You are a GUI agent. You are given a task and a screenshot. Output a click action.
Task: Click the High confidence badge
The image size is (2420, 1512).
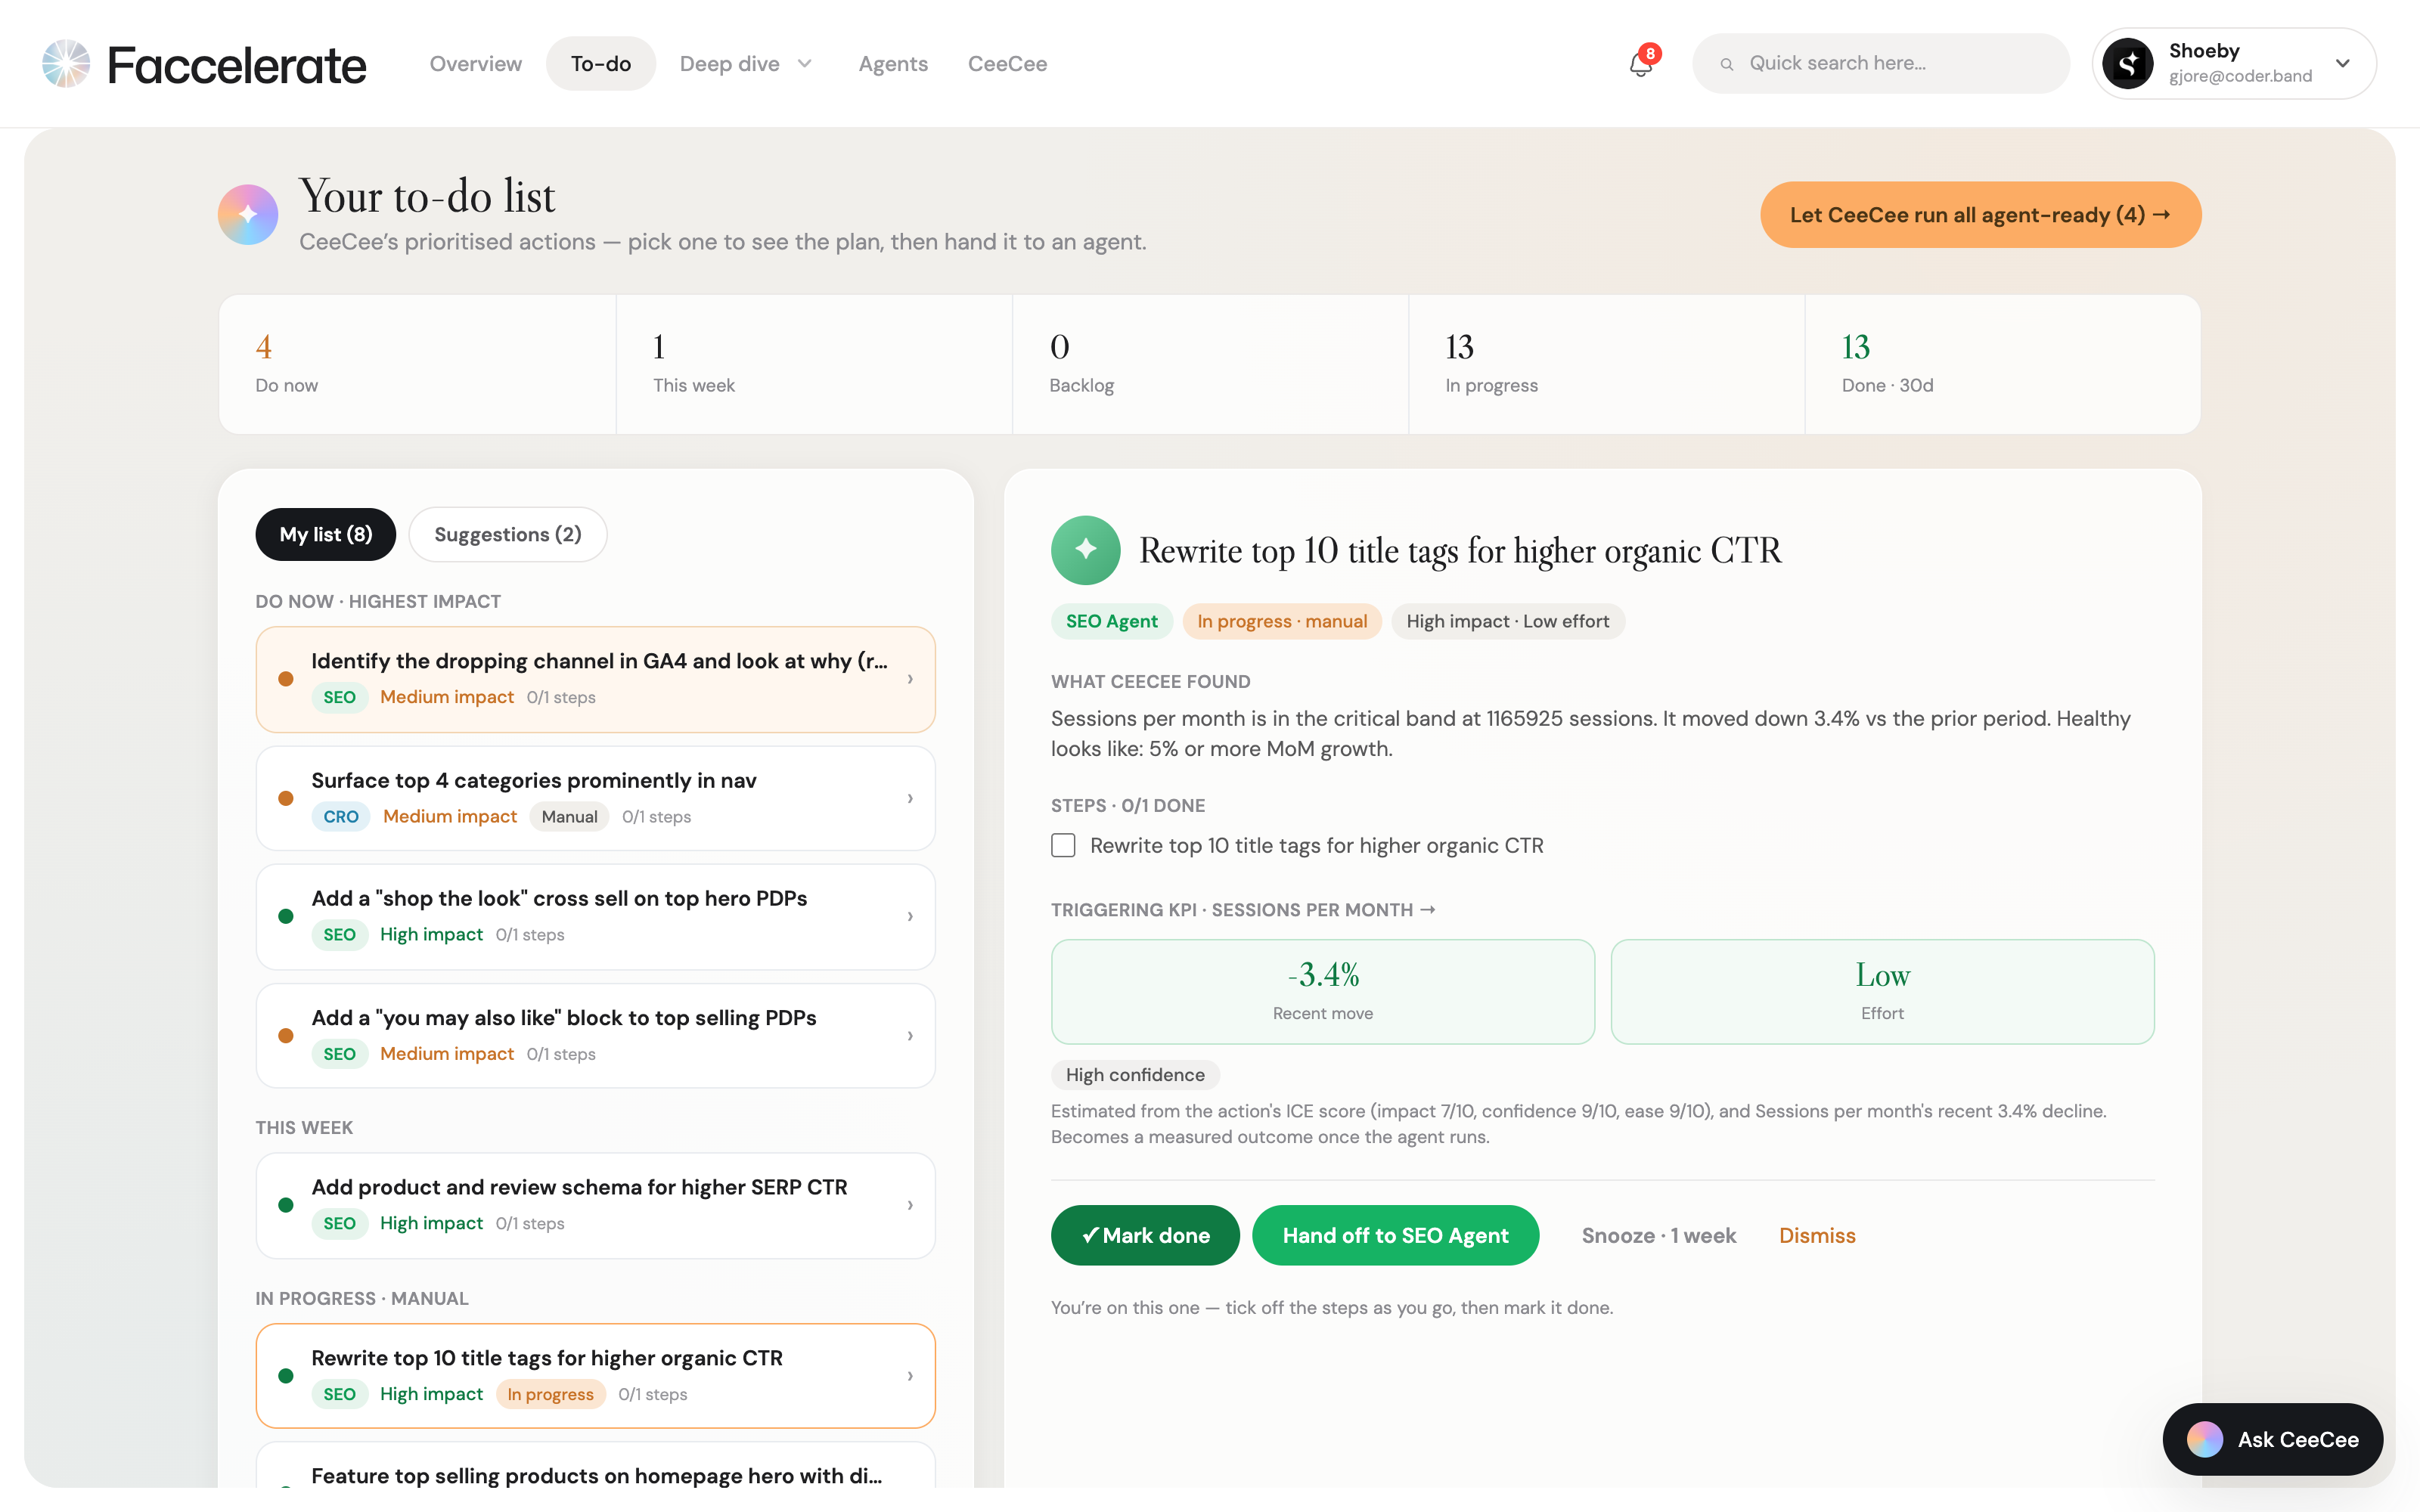(1135, 1075)
